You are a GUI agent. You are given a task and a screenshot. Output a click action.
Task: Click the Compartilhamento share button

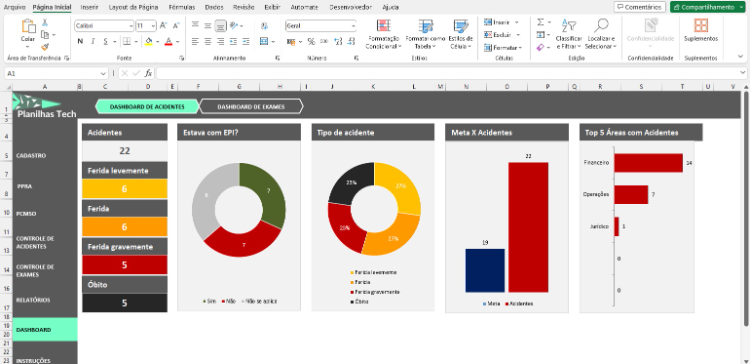coord(707,7)
